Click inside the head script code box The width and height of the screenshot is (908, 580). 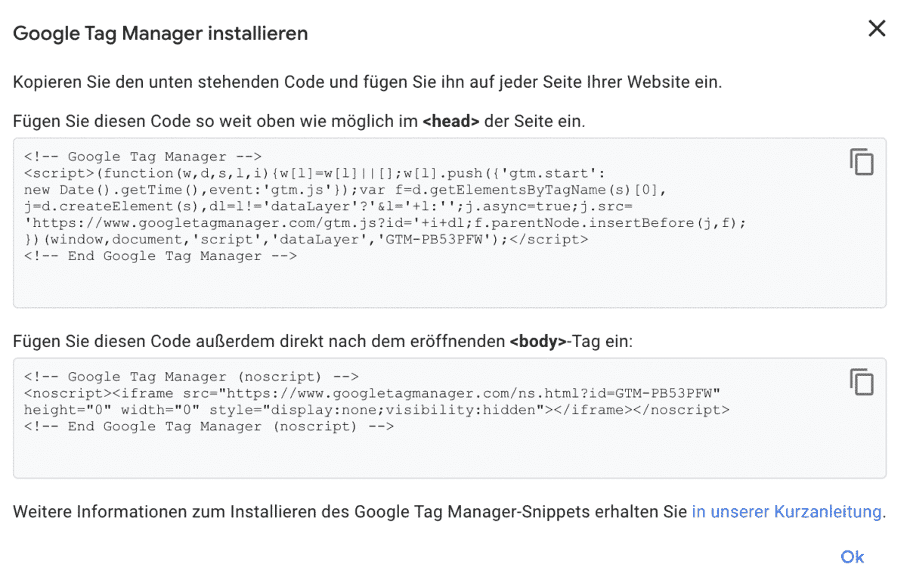[x=449, y=223]
